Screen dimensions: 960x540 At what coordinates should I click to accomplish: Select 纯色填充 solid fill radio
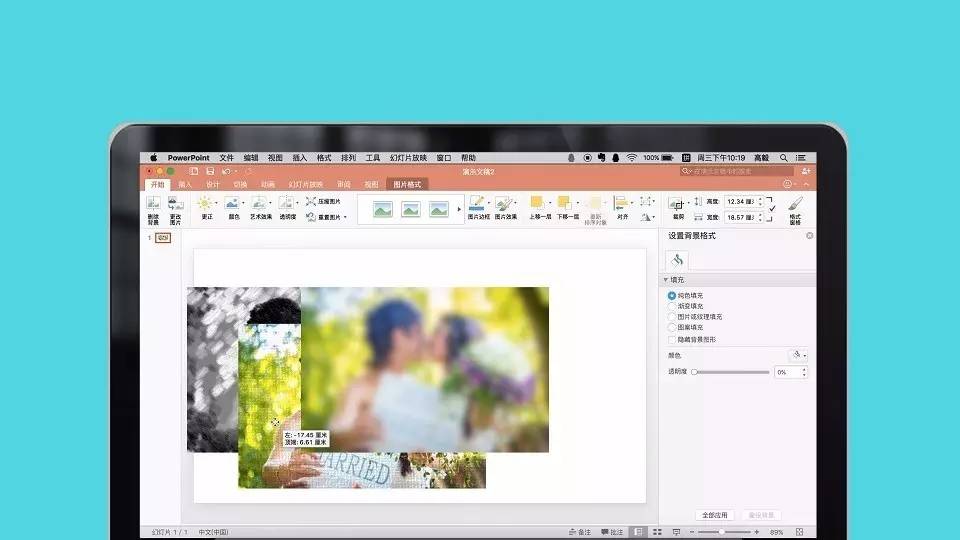(x=672, y=295)
